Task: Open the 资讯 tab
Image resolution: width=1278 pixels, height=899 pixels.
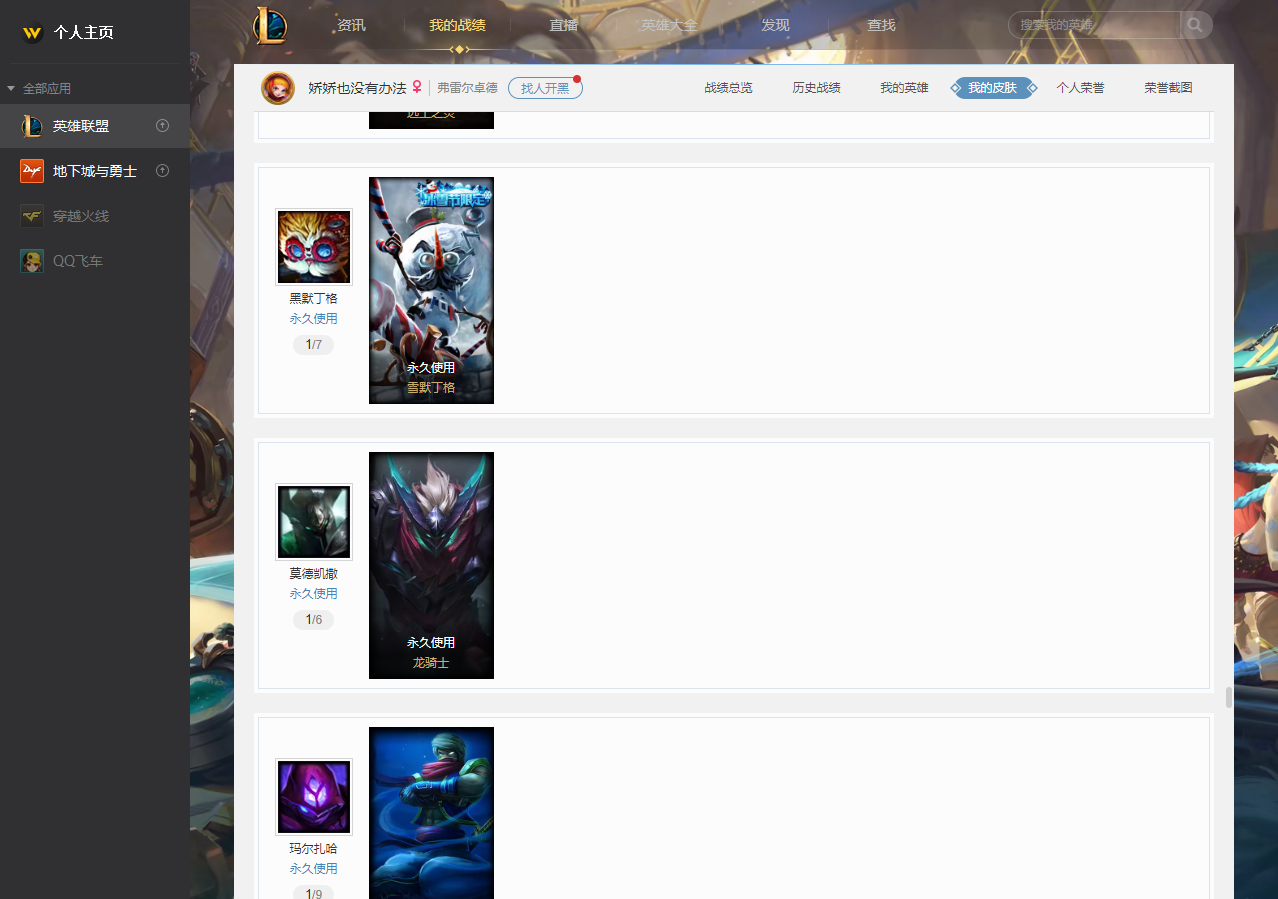Action: 351,25
